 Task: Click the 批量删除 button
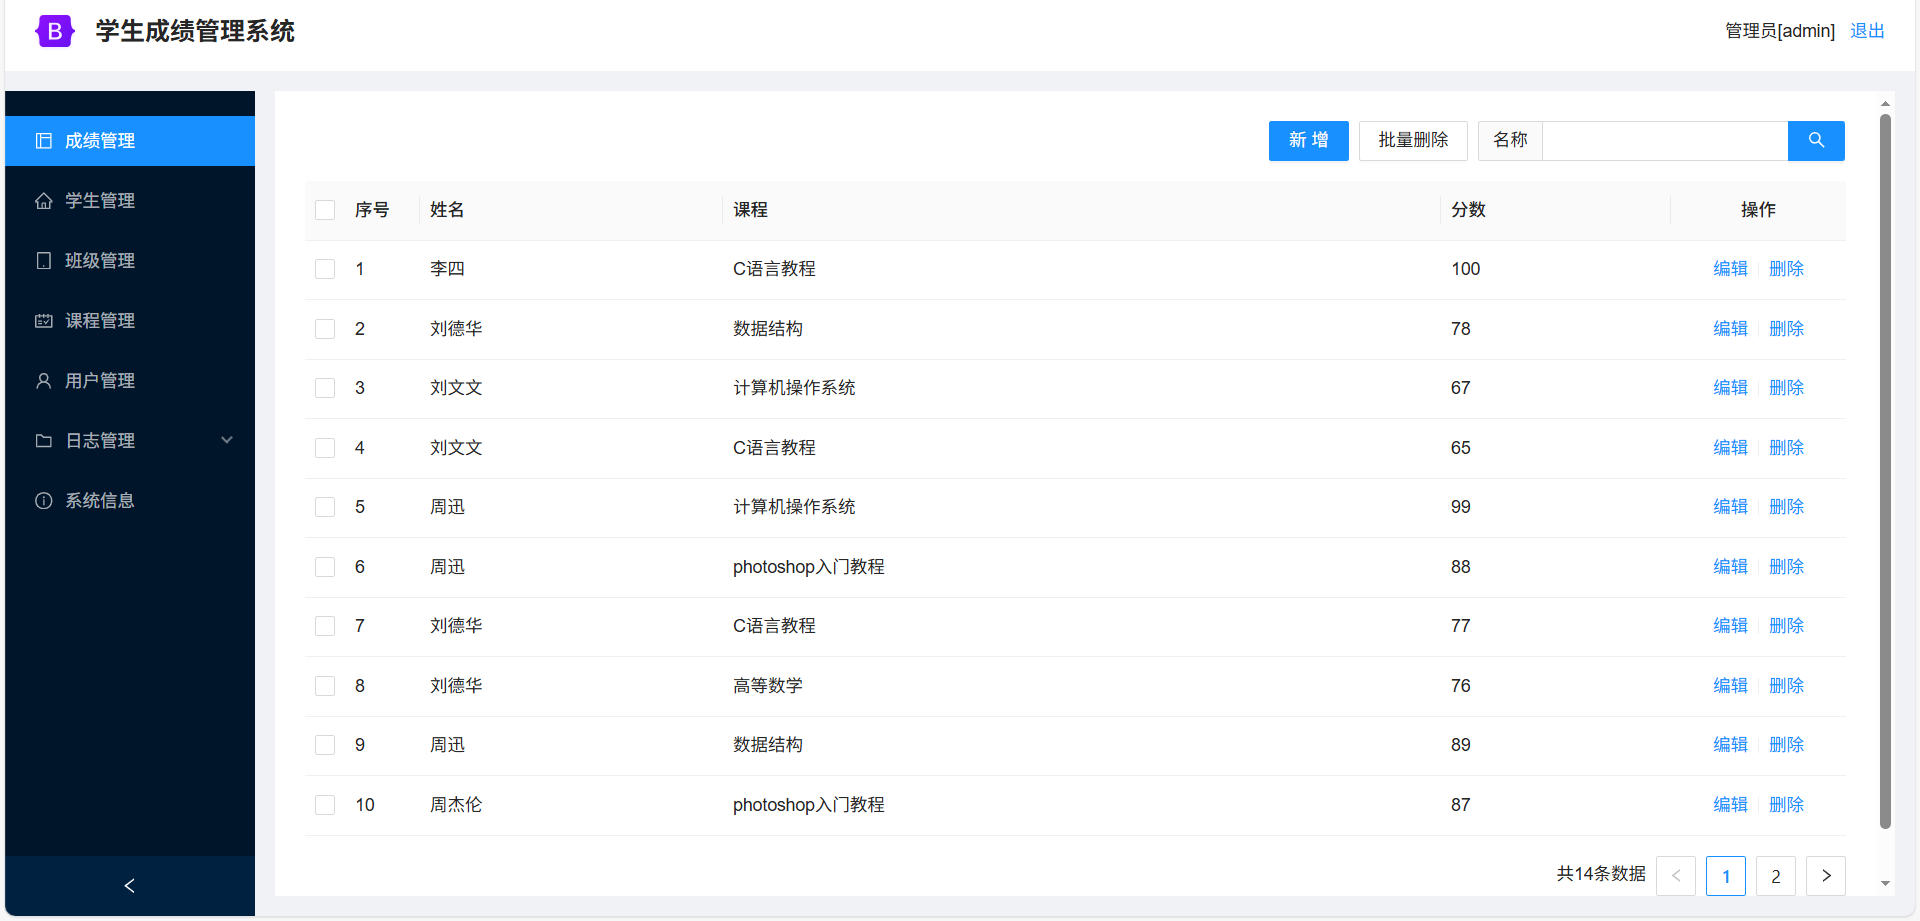(1413, 141)
